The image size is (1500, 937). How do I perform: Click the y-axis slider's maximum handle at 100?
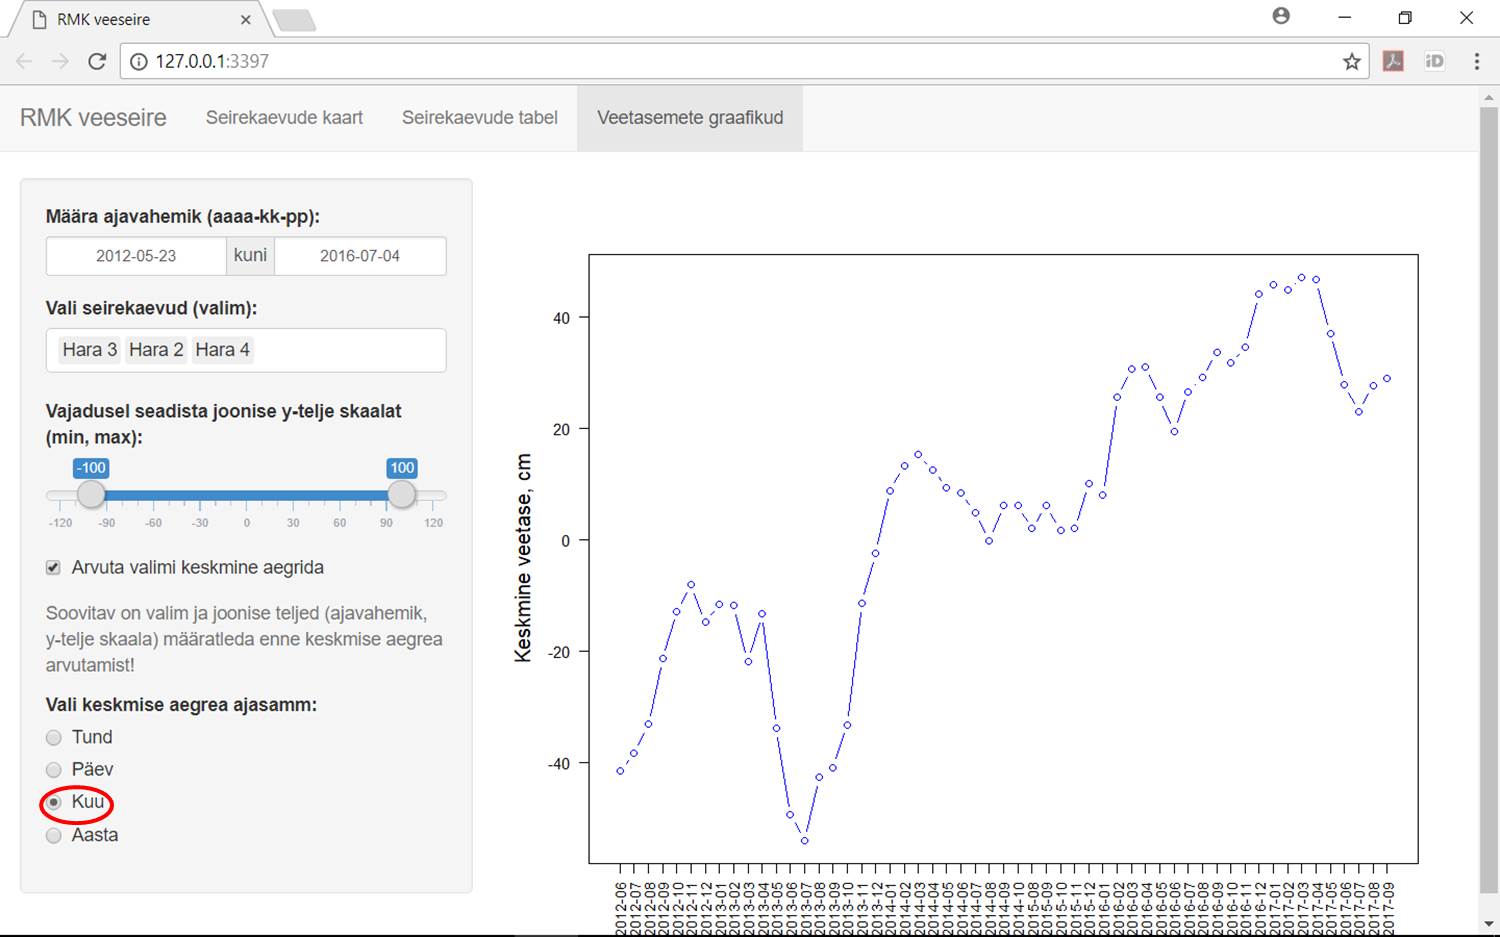pyautogui.click(x=401, y=494)
